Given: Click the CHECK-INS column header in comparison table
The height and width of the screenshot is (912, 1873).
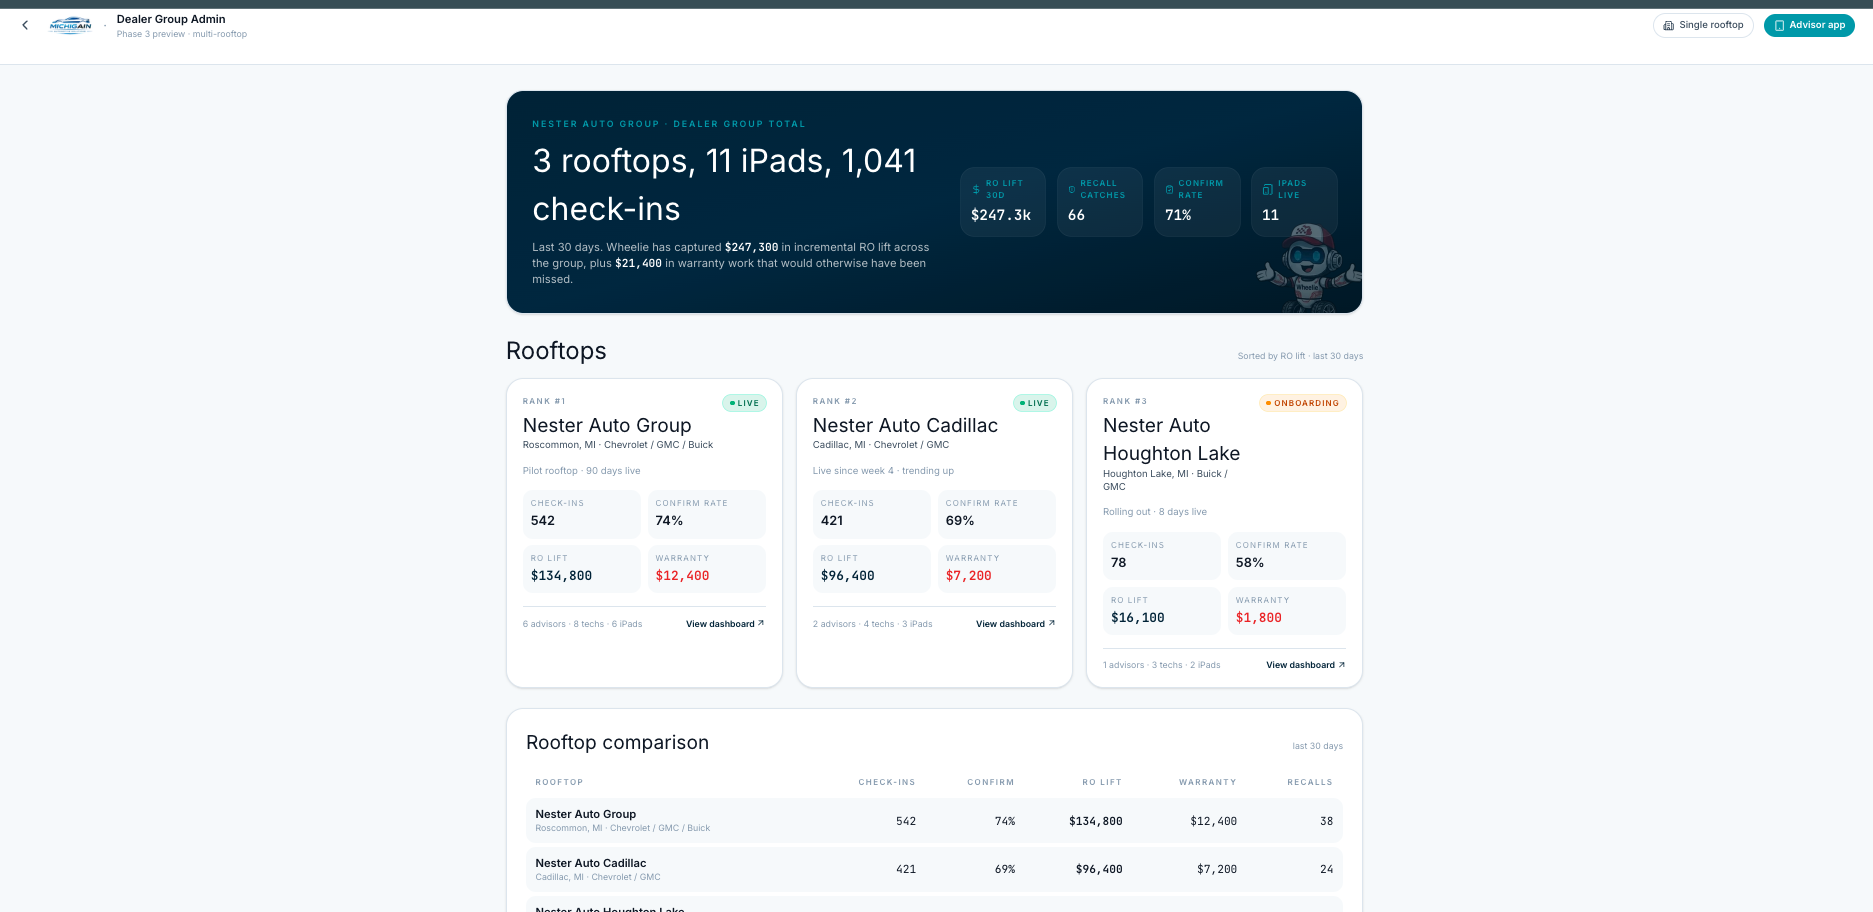Looking at the screenshot, I should (887, 782).
